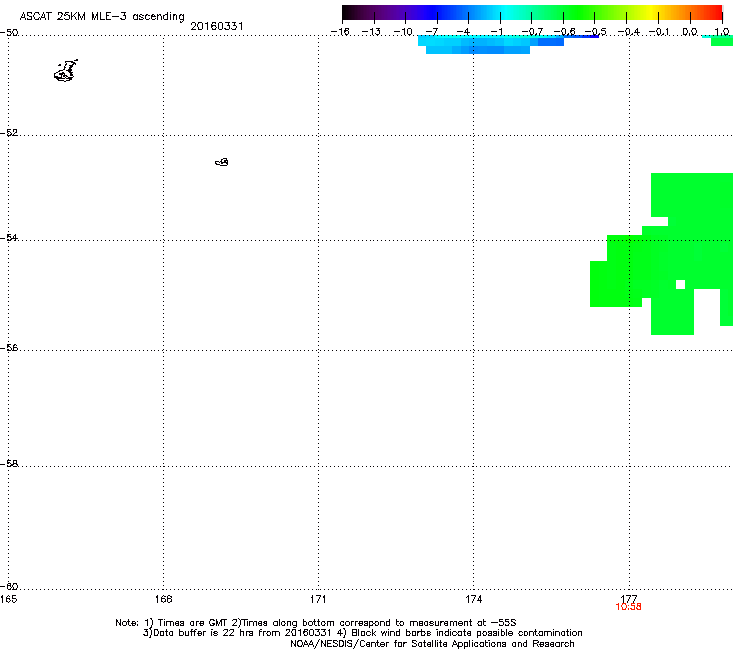Viewport: 740px width, 650px height.
Task: Select the -54 latitude label
Action: (x=9, y=237)
